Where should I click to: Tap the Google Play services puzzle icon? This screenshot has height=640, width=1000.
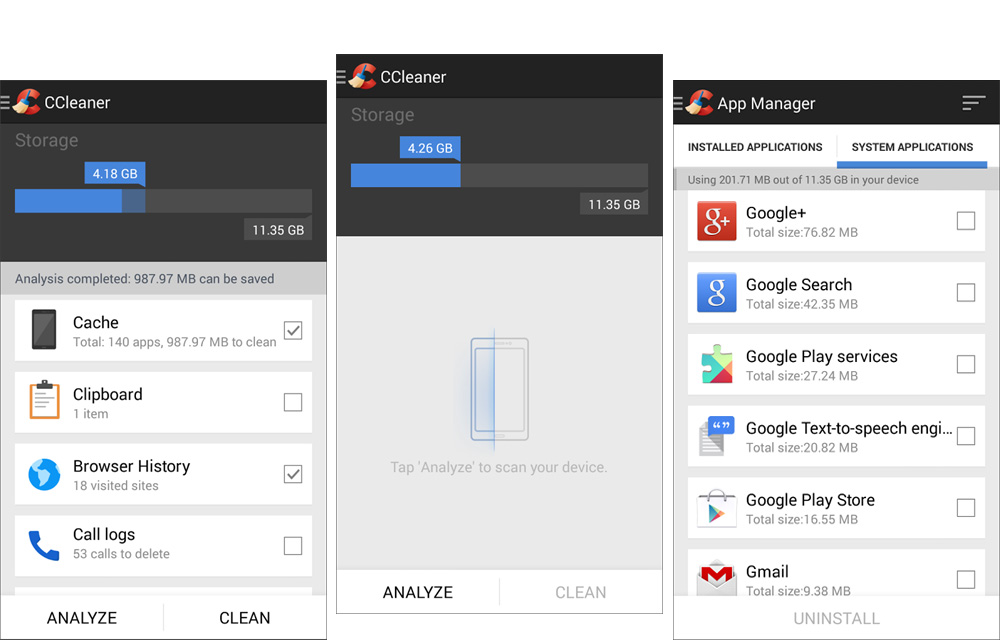(x=716, y=364)
